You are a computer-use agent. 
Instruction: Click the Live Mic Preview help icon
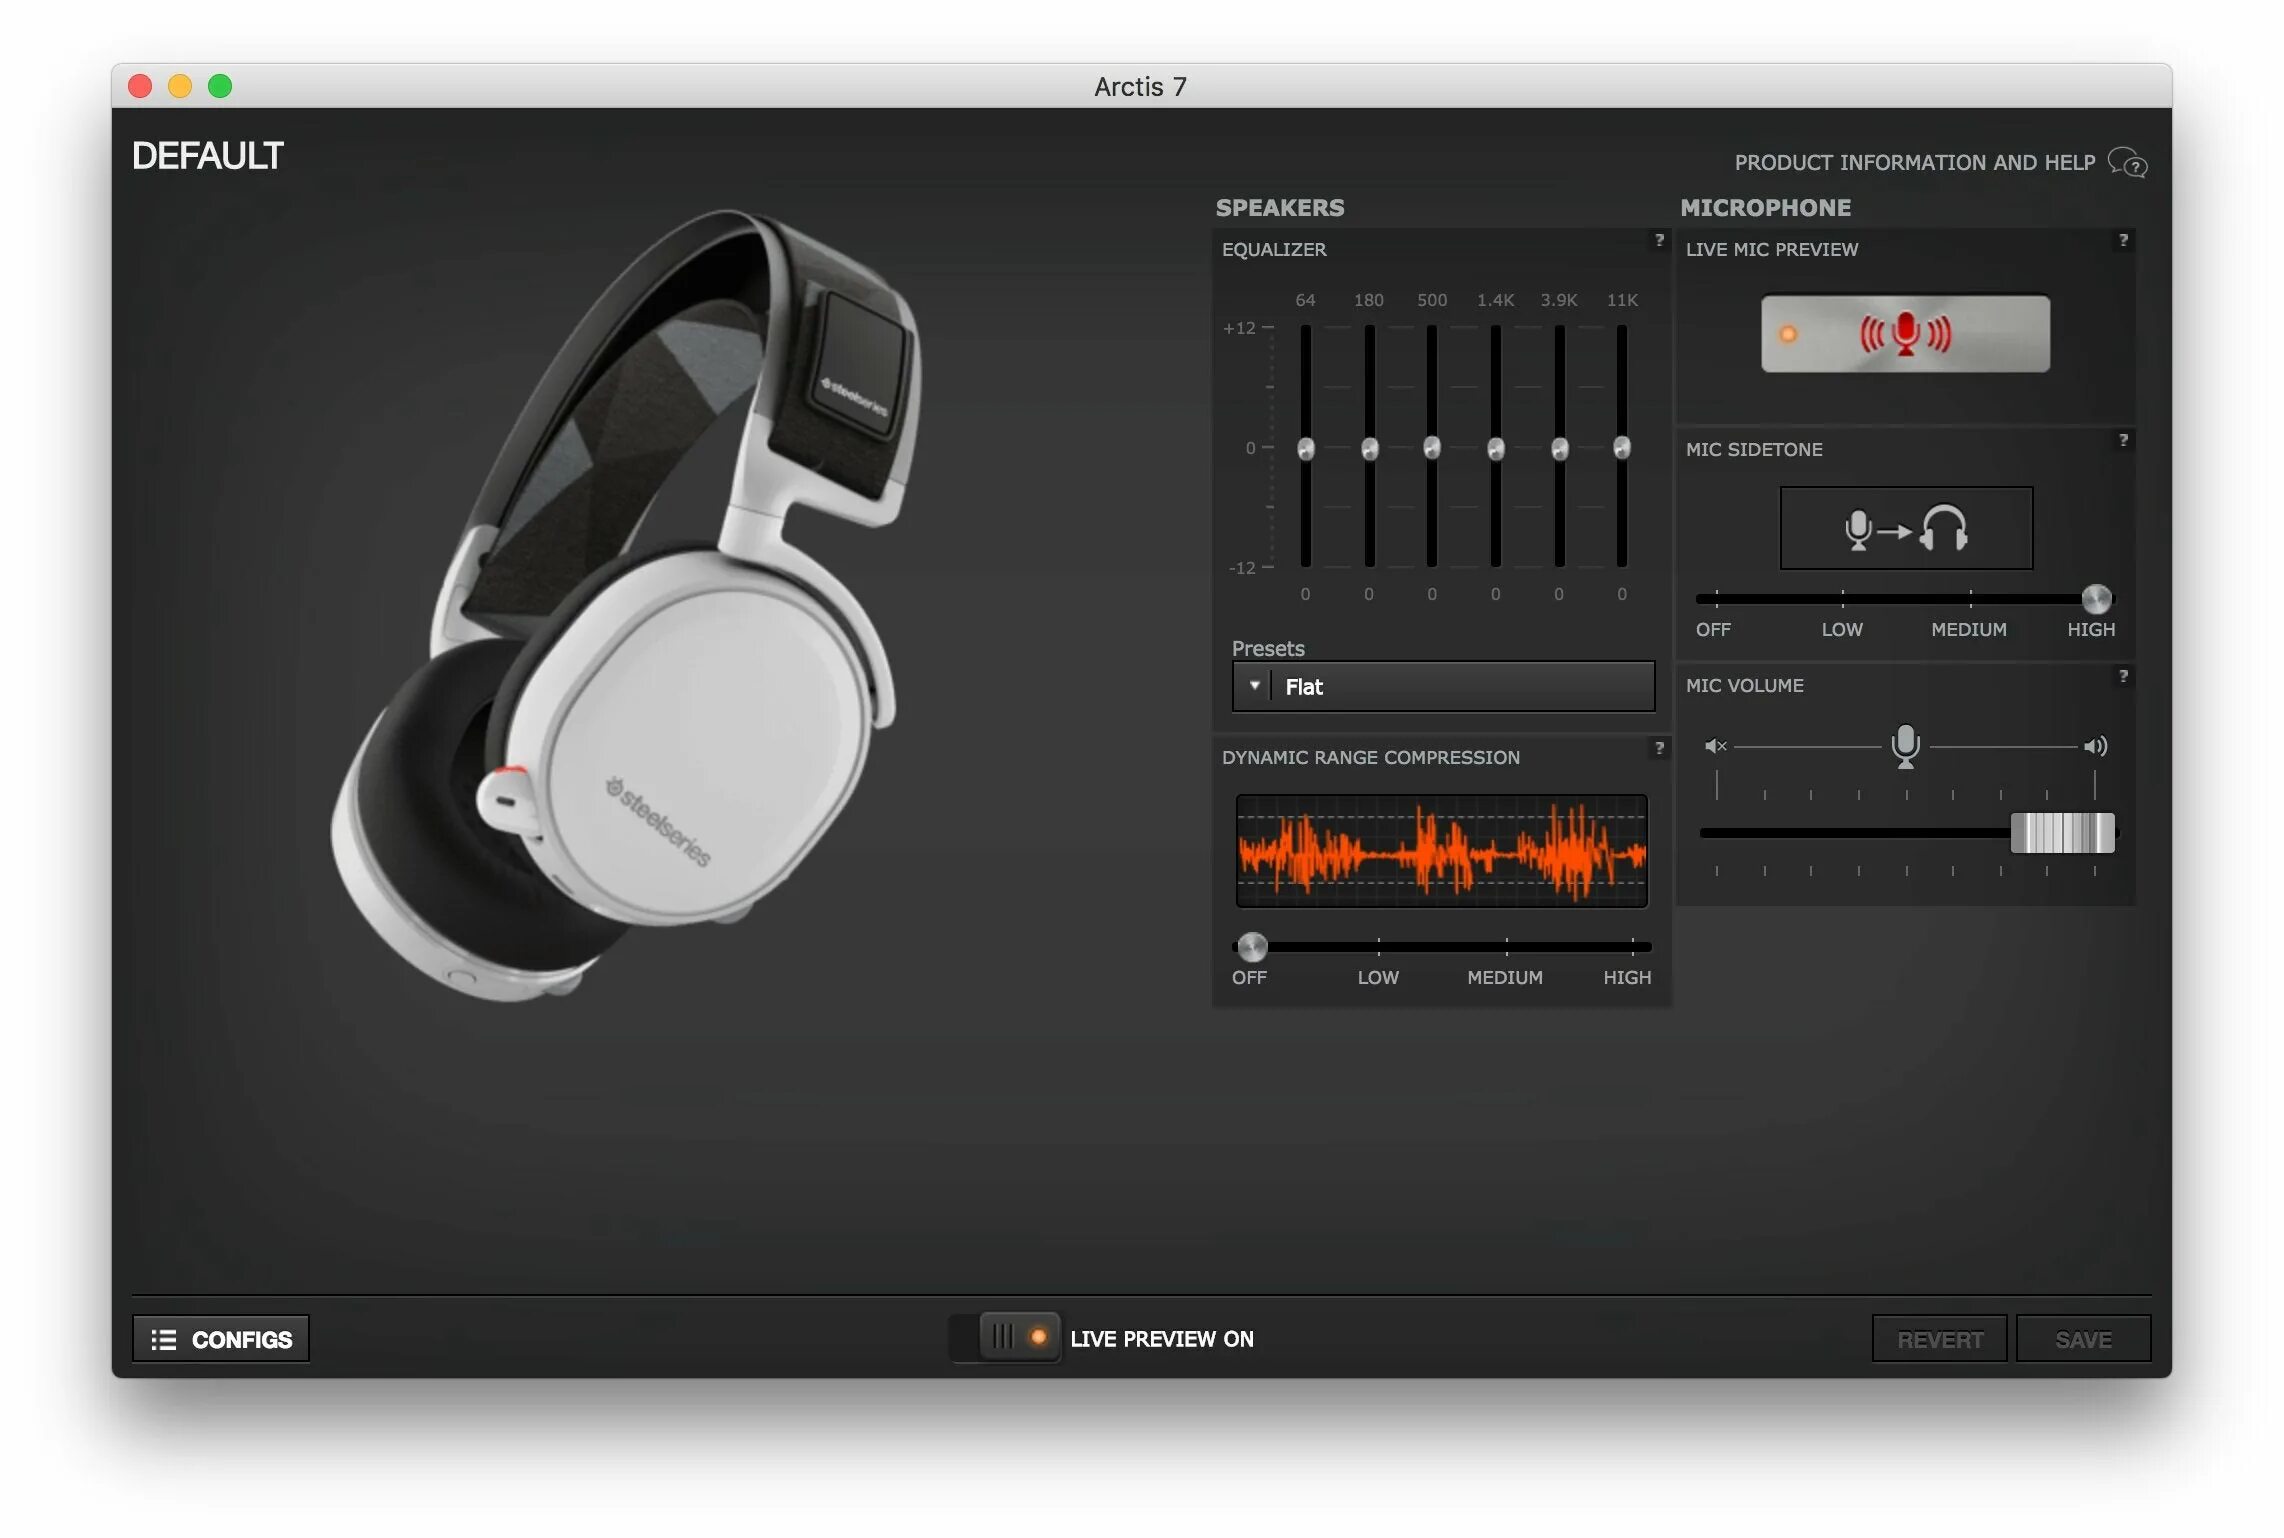click(x=2123, y=240)
